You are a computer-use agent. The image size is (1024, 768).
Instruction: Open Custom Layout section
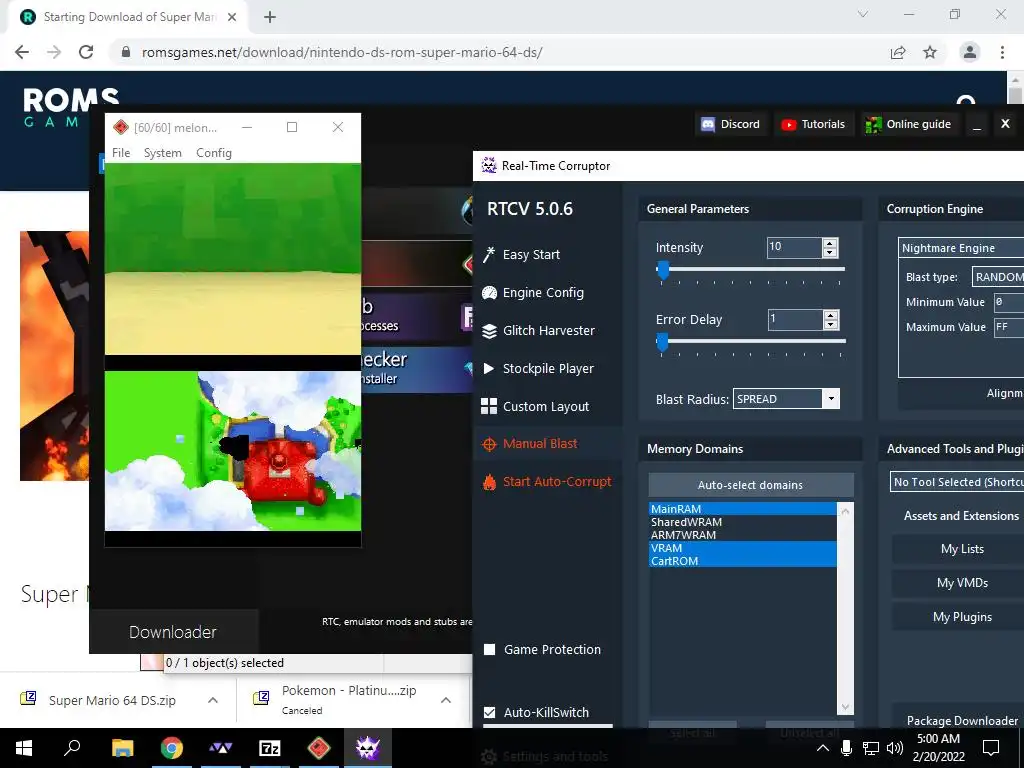(535, 406)
